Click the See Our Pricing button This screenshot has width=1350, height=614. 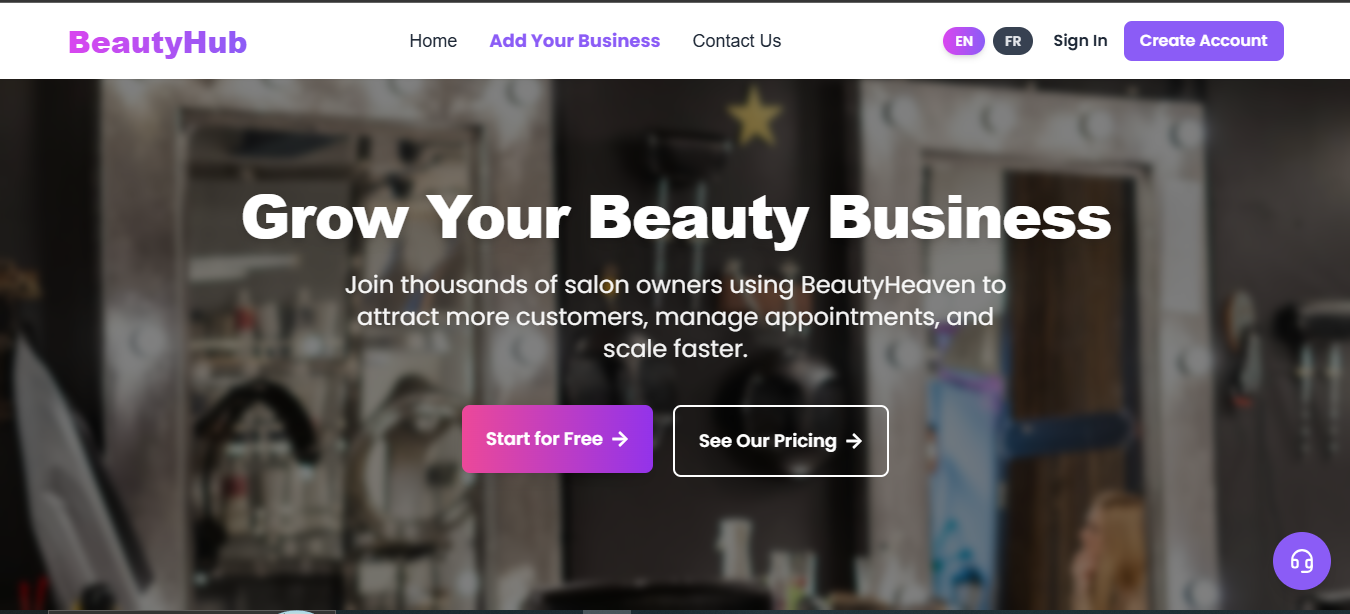pos(781,441)
